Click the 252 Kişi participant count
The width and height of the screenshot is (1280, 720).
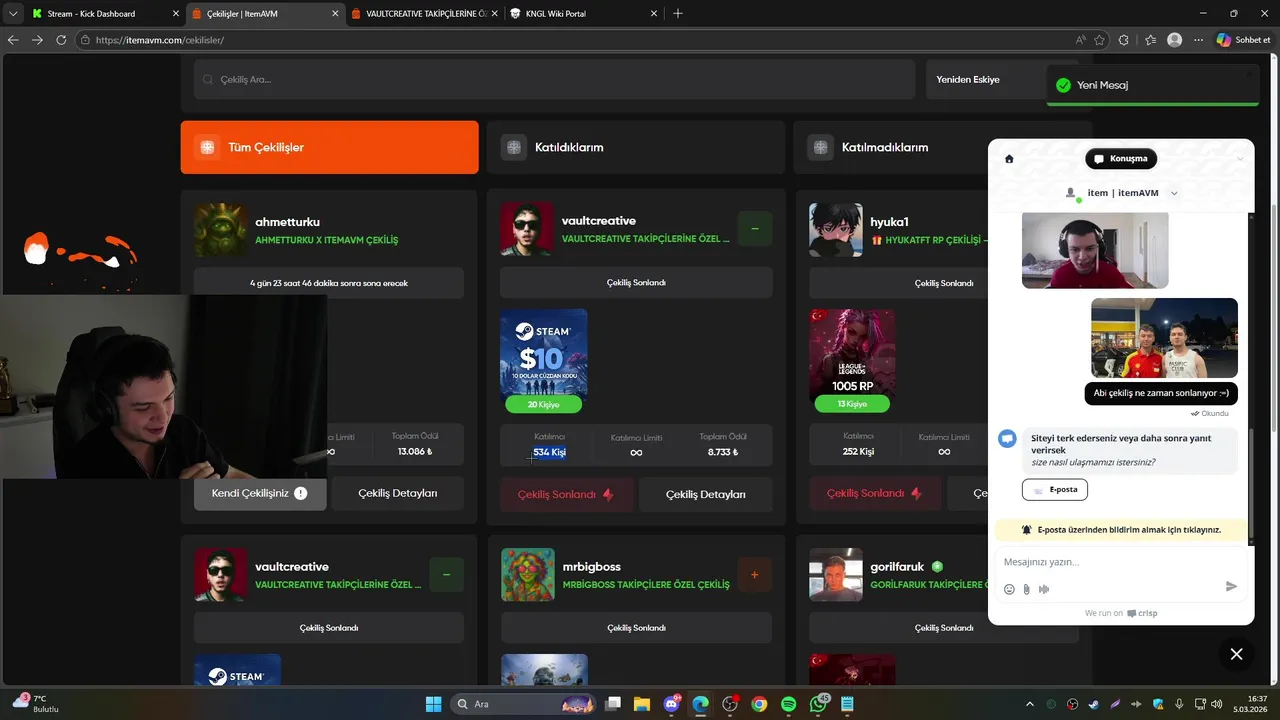point(858,452)
